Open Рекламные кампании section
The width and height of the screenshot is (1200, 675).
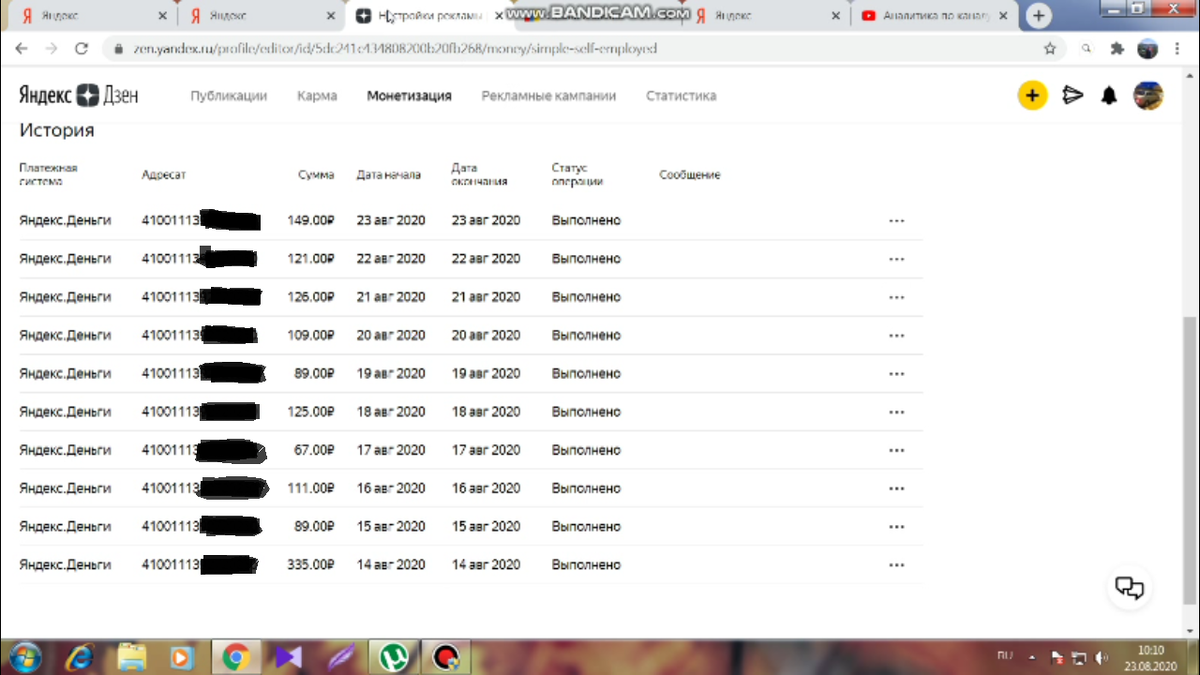[548, 96]
